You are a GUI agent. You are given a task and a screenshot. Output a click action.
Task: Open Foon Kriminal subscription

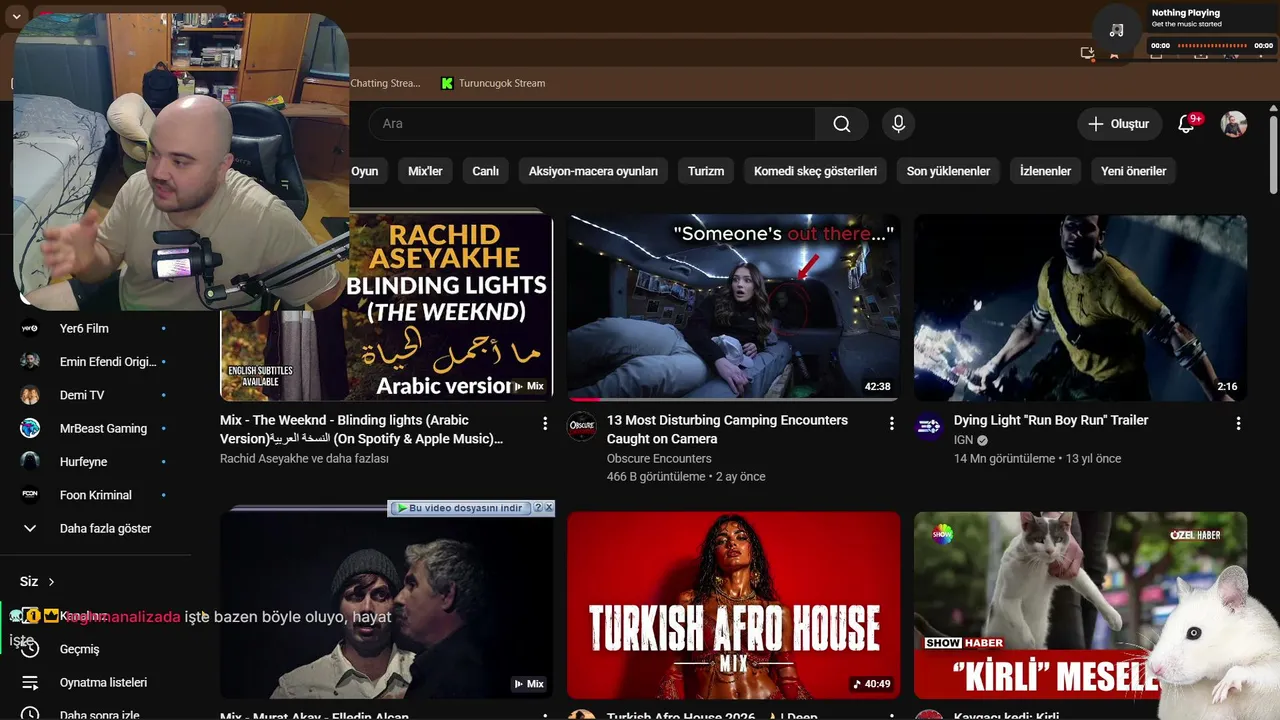coord(95,495)
